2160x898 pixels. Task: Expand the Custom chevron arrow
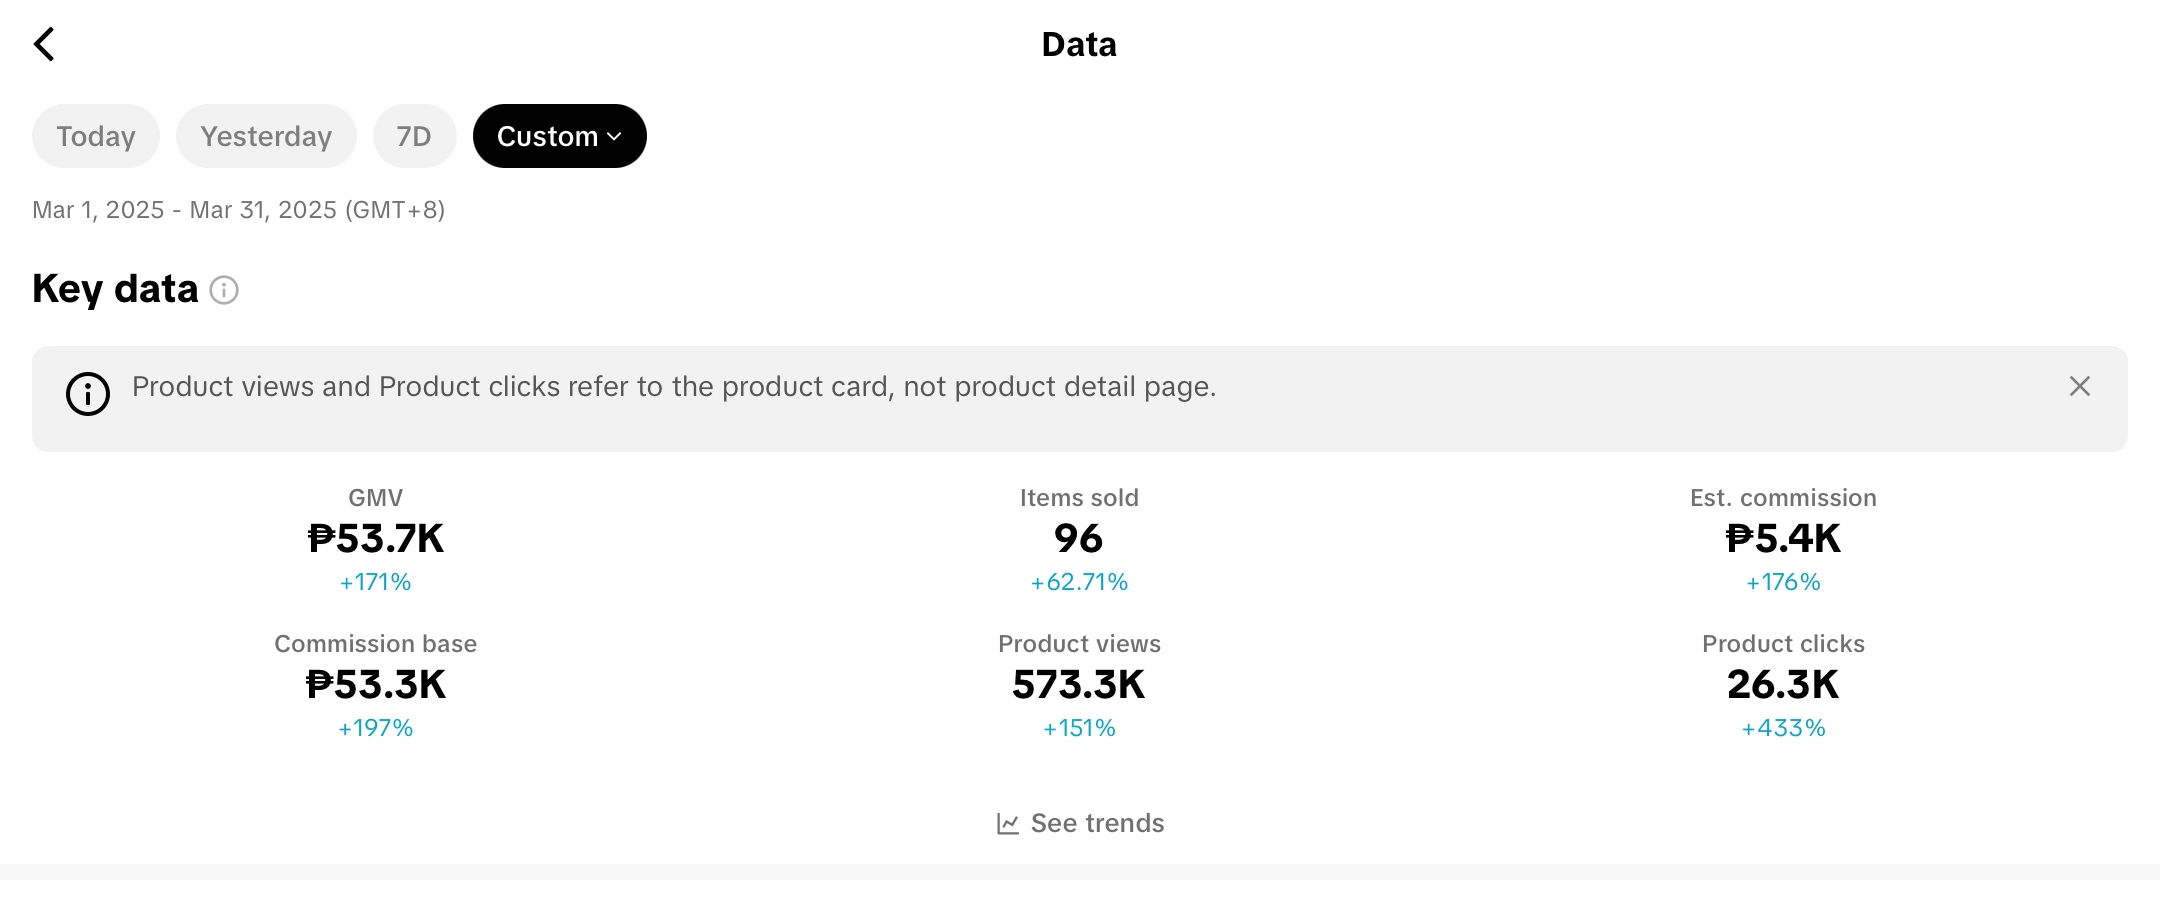(x=615, y=137)
